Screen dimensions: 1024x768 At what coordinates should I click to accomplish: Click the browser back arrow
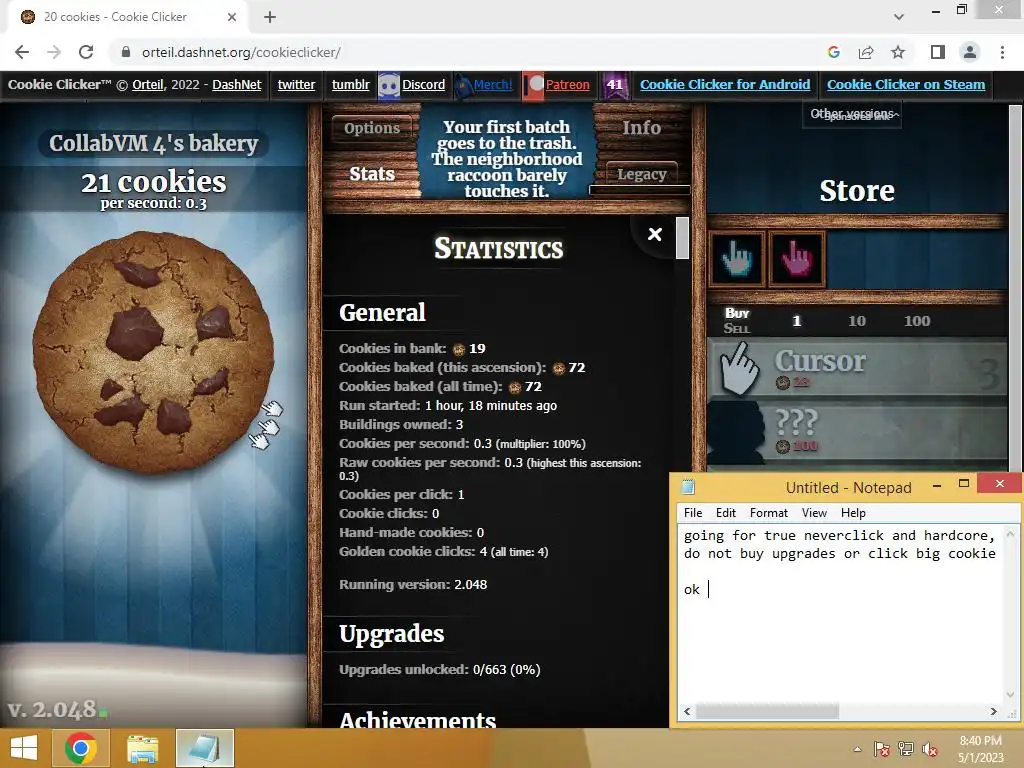(x=22, y=52)
